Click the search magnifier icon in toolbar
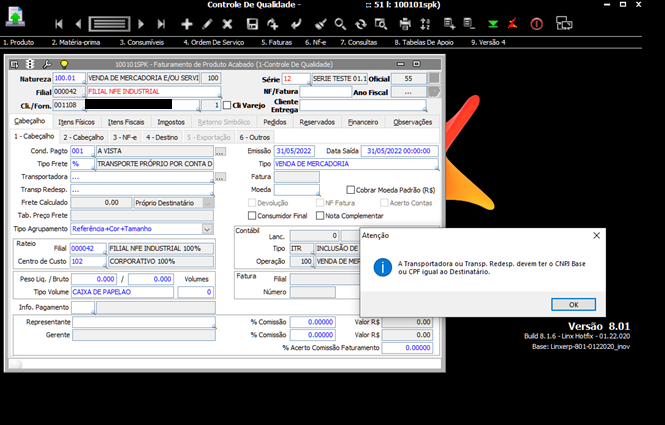Image resolution: width=665 pixels, height=425 pixels. pos(340,23)
